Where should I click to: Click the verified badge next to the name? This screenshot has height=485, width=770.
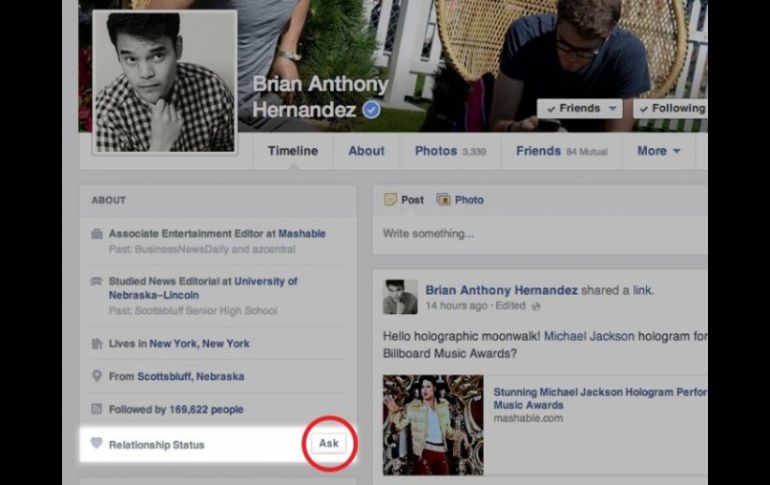371,111
